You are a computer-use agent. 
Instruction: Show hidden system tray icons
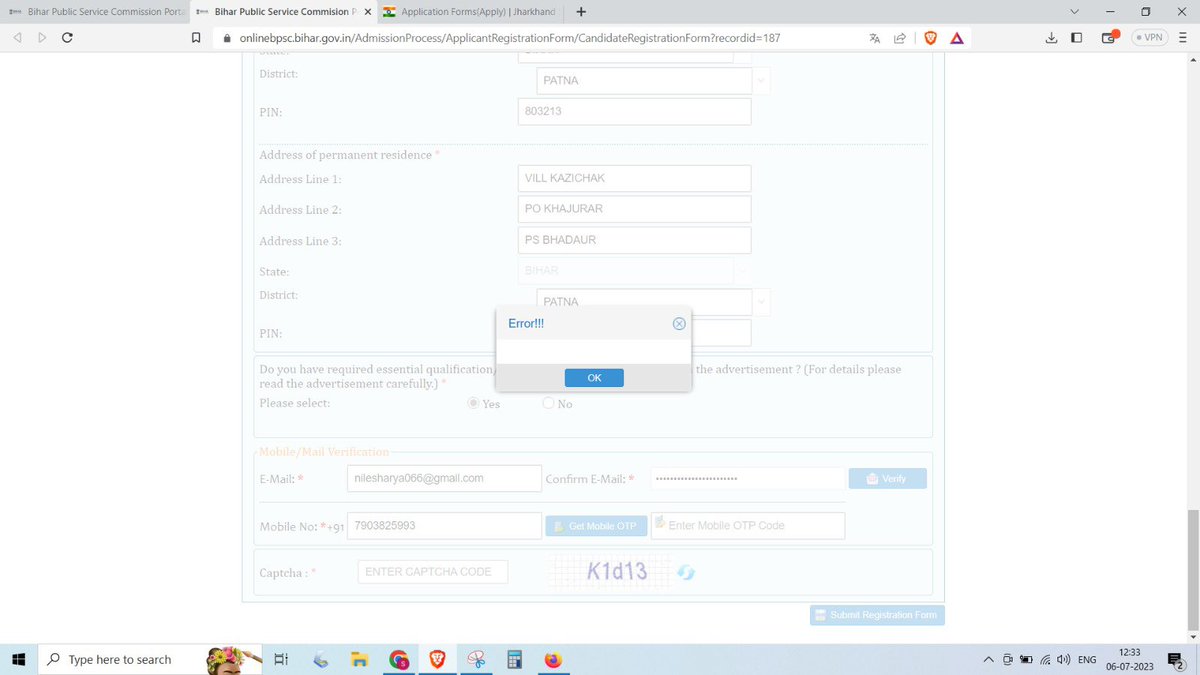989,659
